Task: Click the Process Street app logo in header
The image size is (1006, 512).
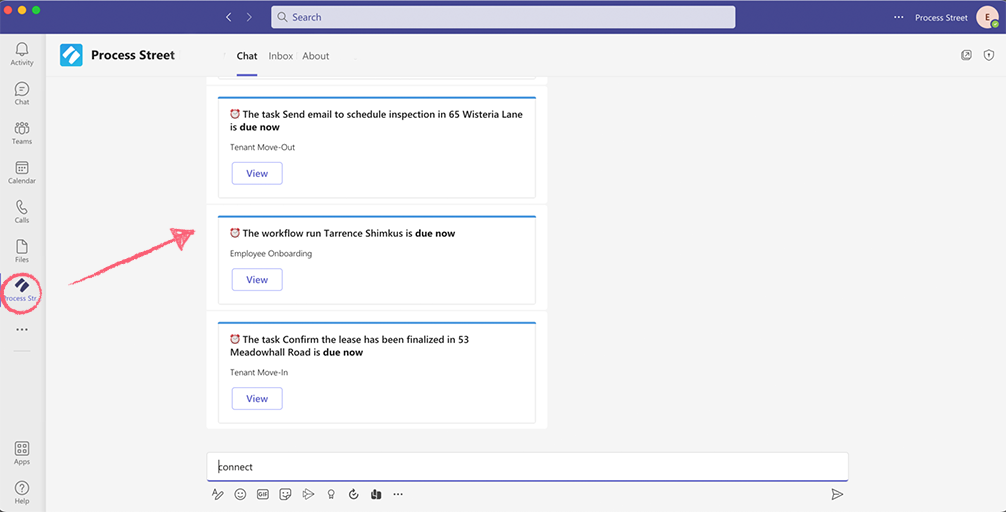Action: (x=71, y=55)
